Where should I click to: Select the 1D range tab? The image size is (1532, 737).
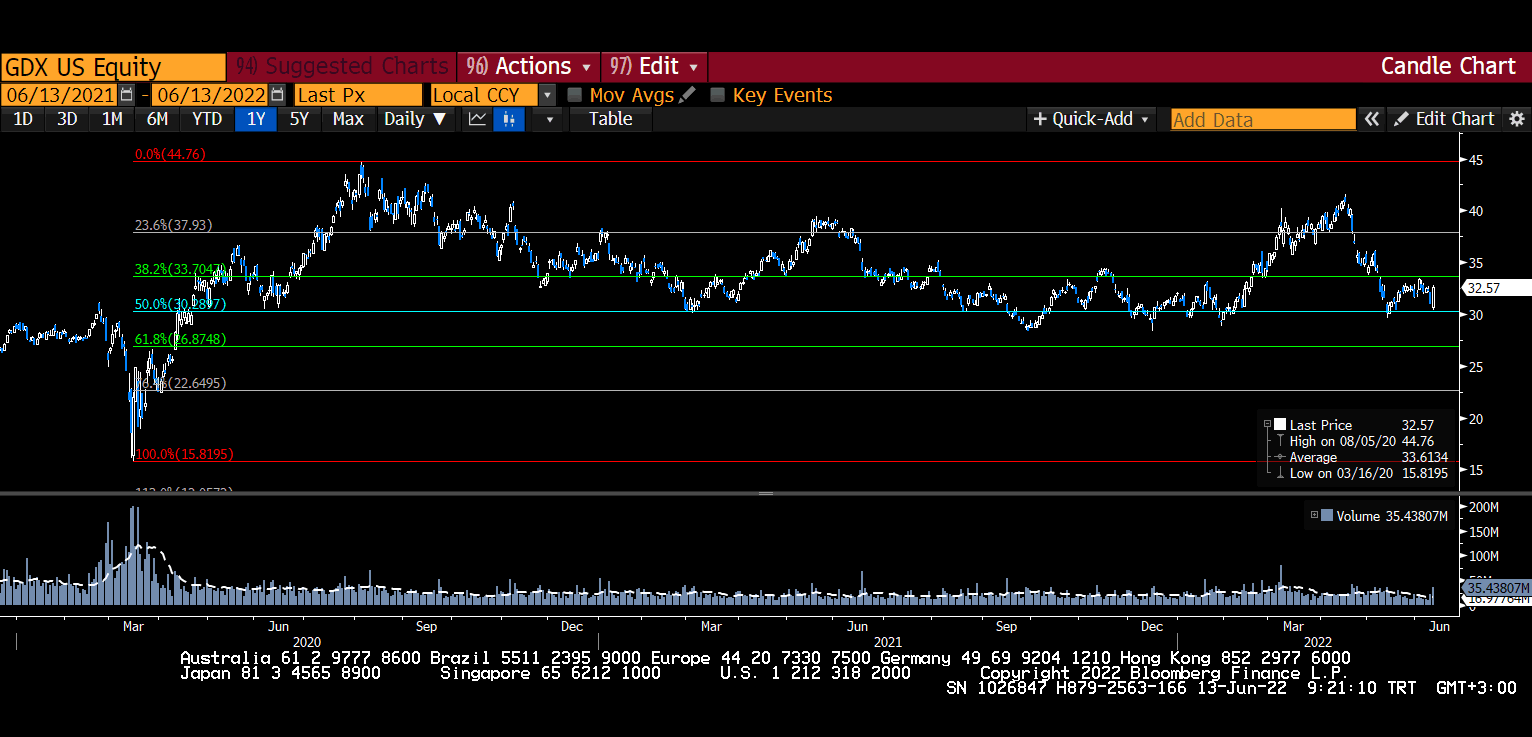click(x=22, y=119)
